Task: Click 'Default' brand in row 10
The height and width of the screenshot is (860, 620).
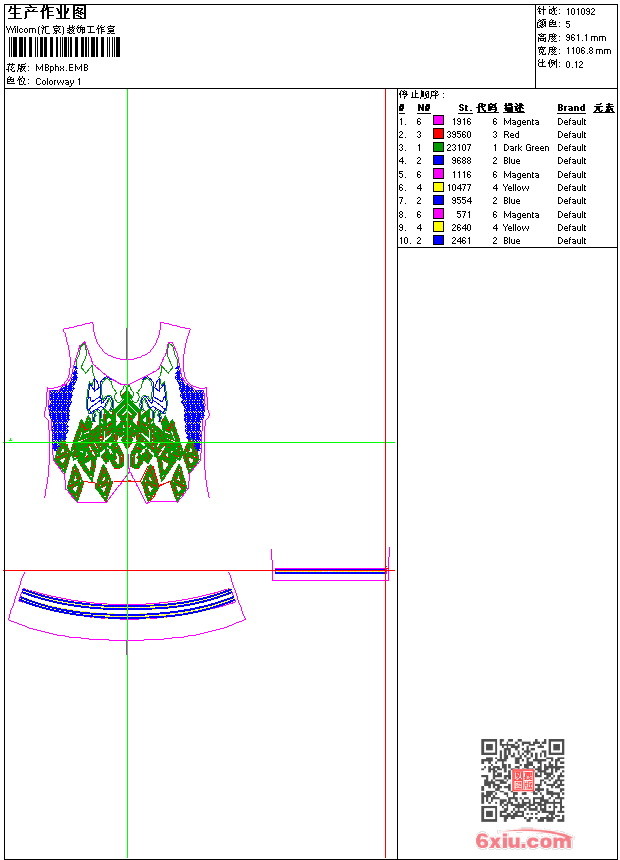Action: coord(572,241)
